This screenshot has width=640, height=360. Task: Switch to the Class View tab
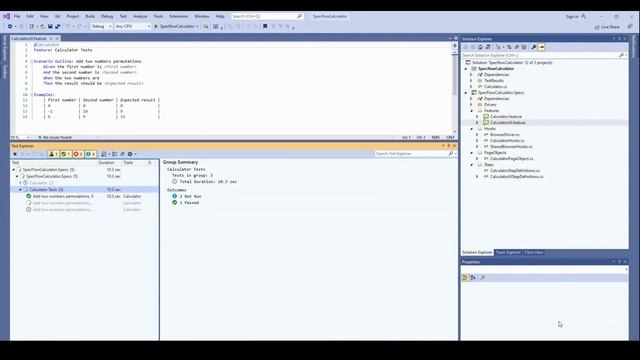pyautogui.click(x=533, y=252)
